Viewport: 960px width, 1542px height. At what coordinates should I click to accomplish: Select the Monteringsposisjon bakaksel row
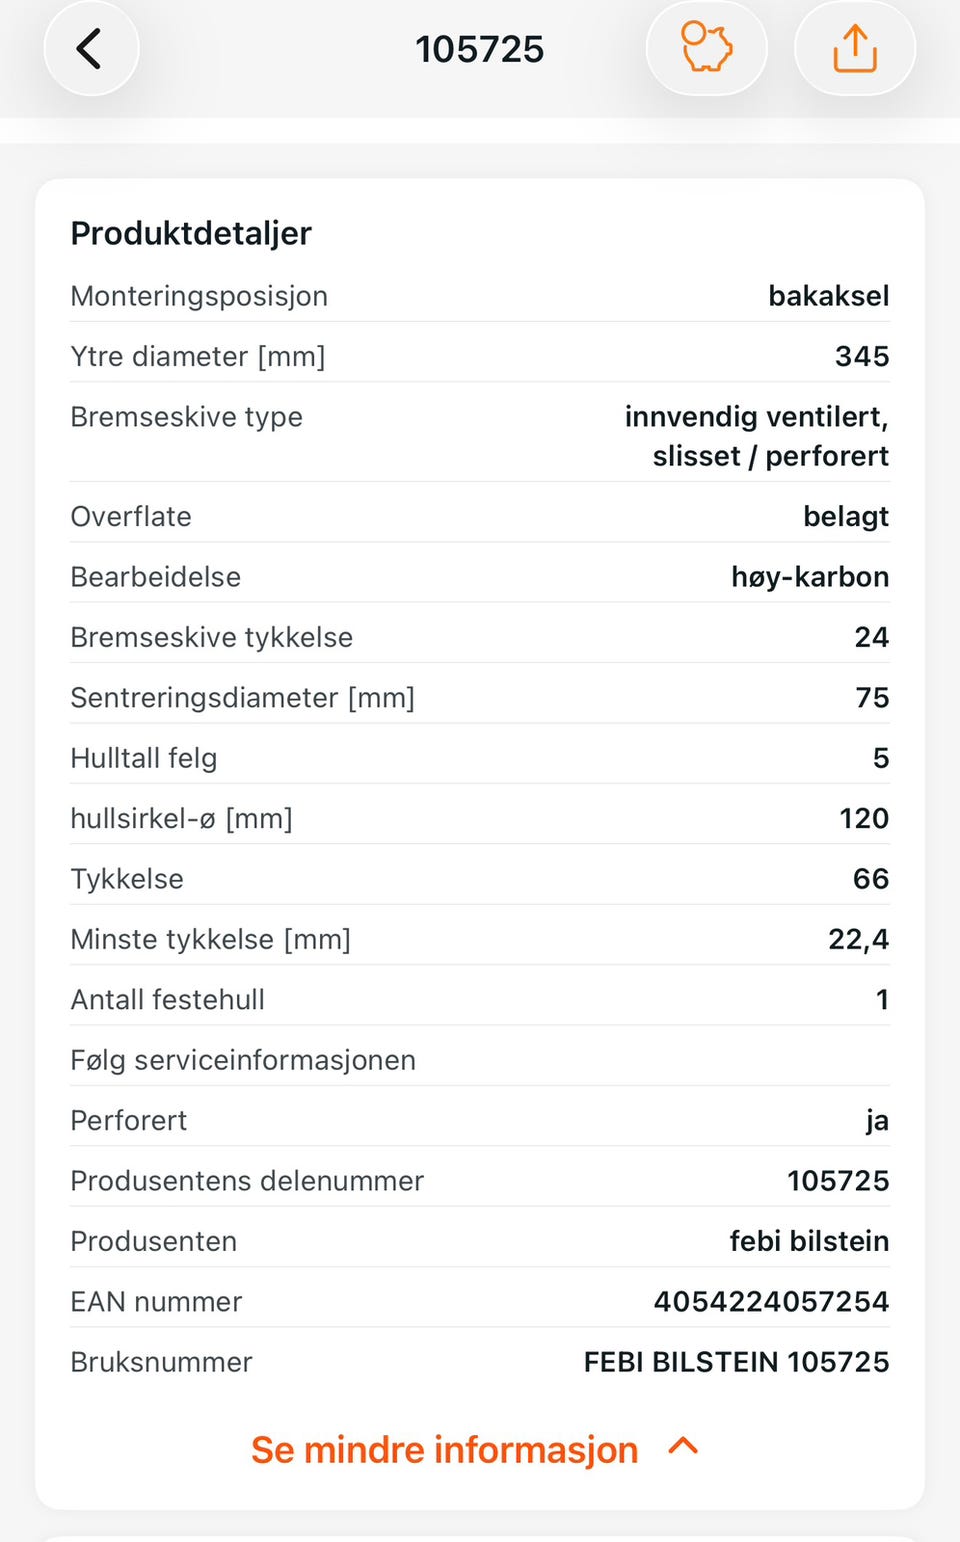(x=480, y=296)
